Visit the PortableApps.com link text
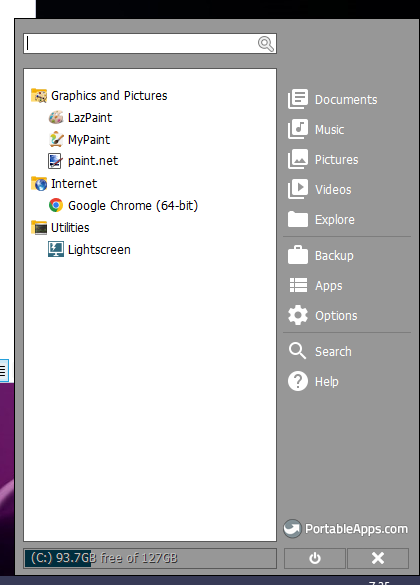 pos(356,529)
